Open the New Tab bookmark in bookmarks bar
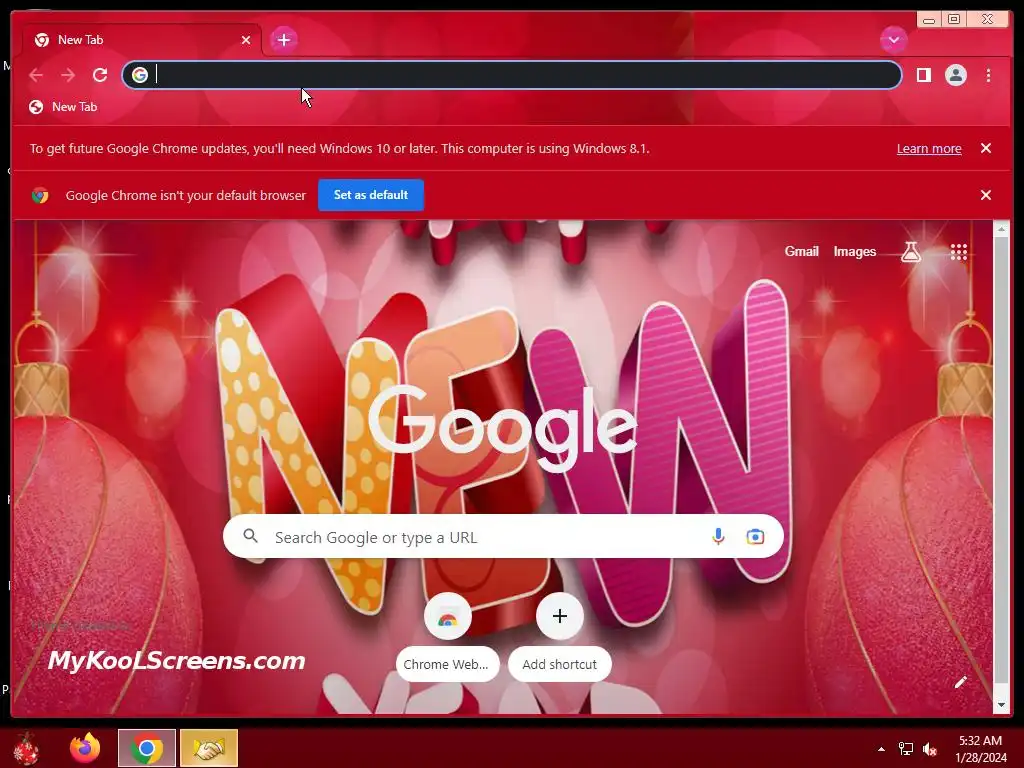This screenshot has height=768, width=1024. [x=63, y=107]
